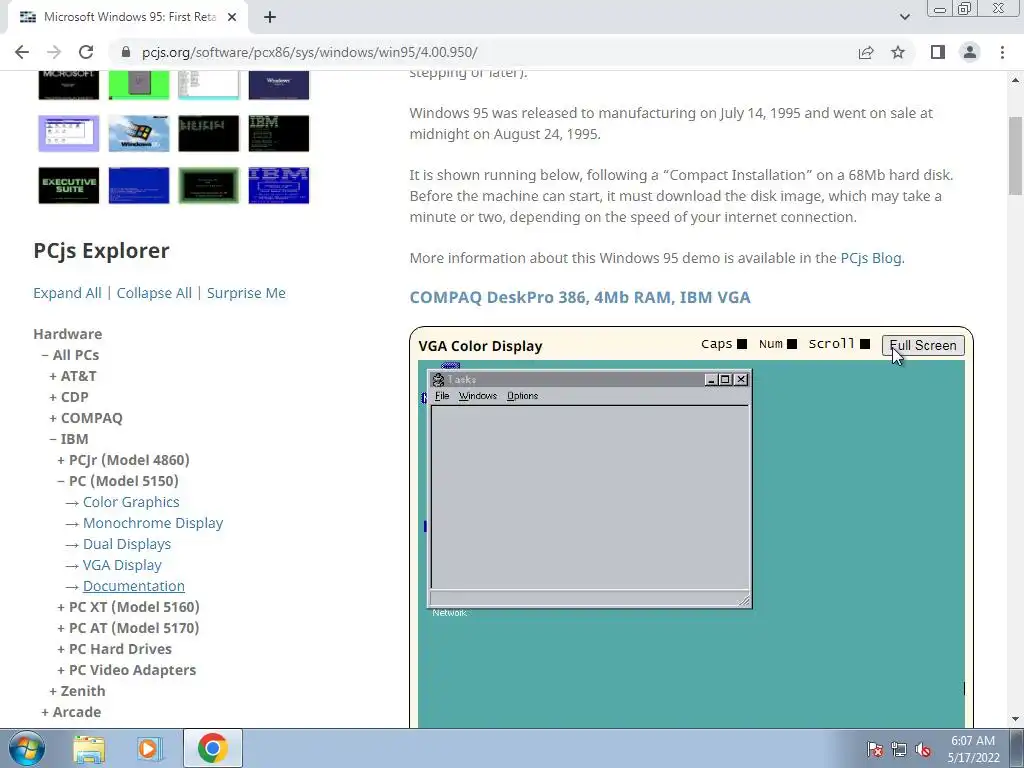This screenshot has height=768, width=1024.
Task: Expand PC AT (Model 5170) node
Action: pos(61,628)
